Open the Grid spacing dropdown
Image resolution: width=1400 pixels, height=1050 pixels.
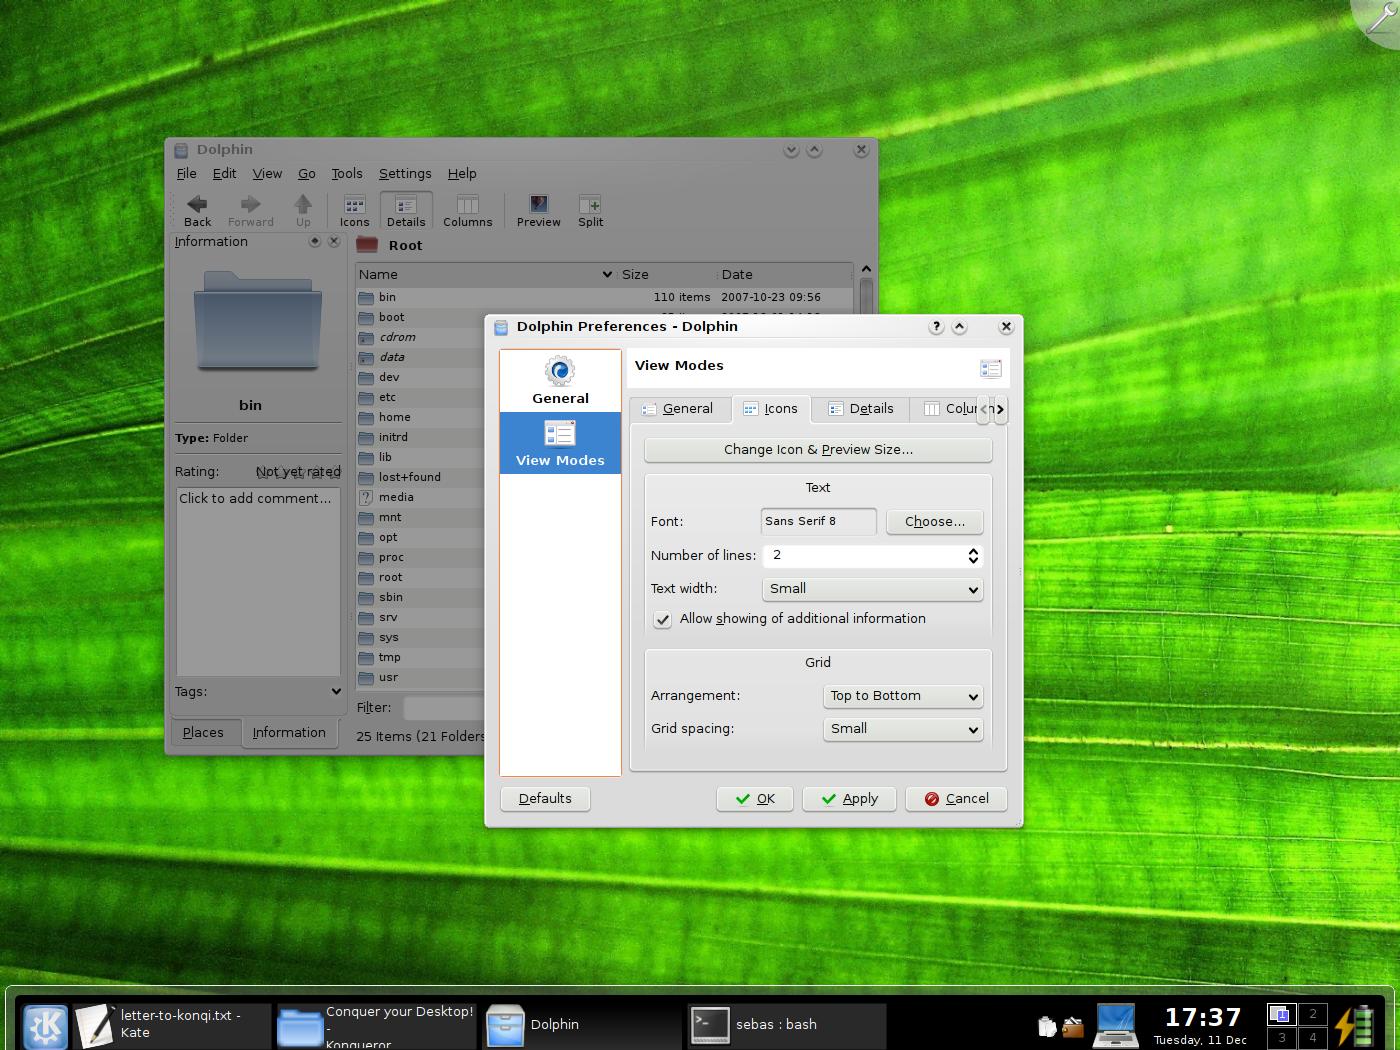[x=903, y=729]
